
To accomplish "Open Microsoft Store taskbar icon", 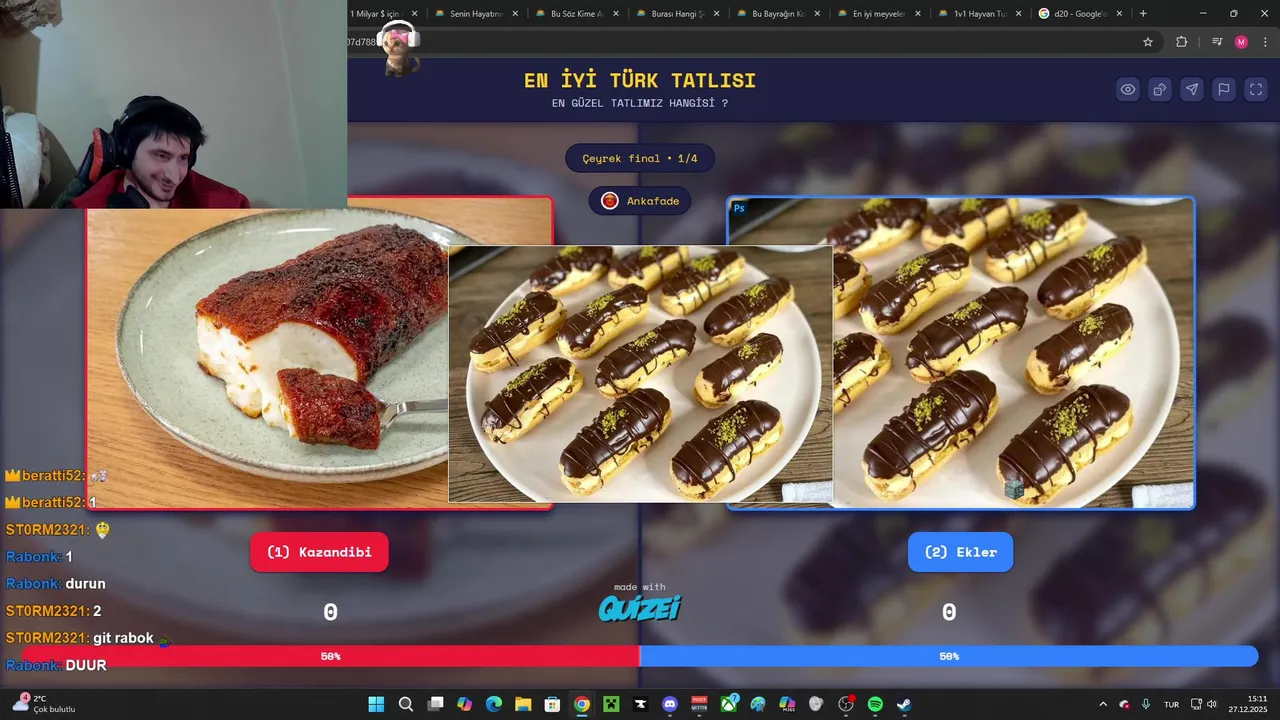I will pos(552,704).
